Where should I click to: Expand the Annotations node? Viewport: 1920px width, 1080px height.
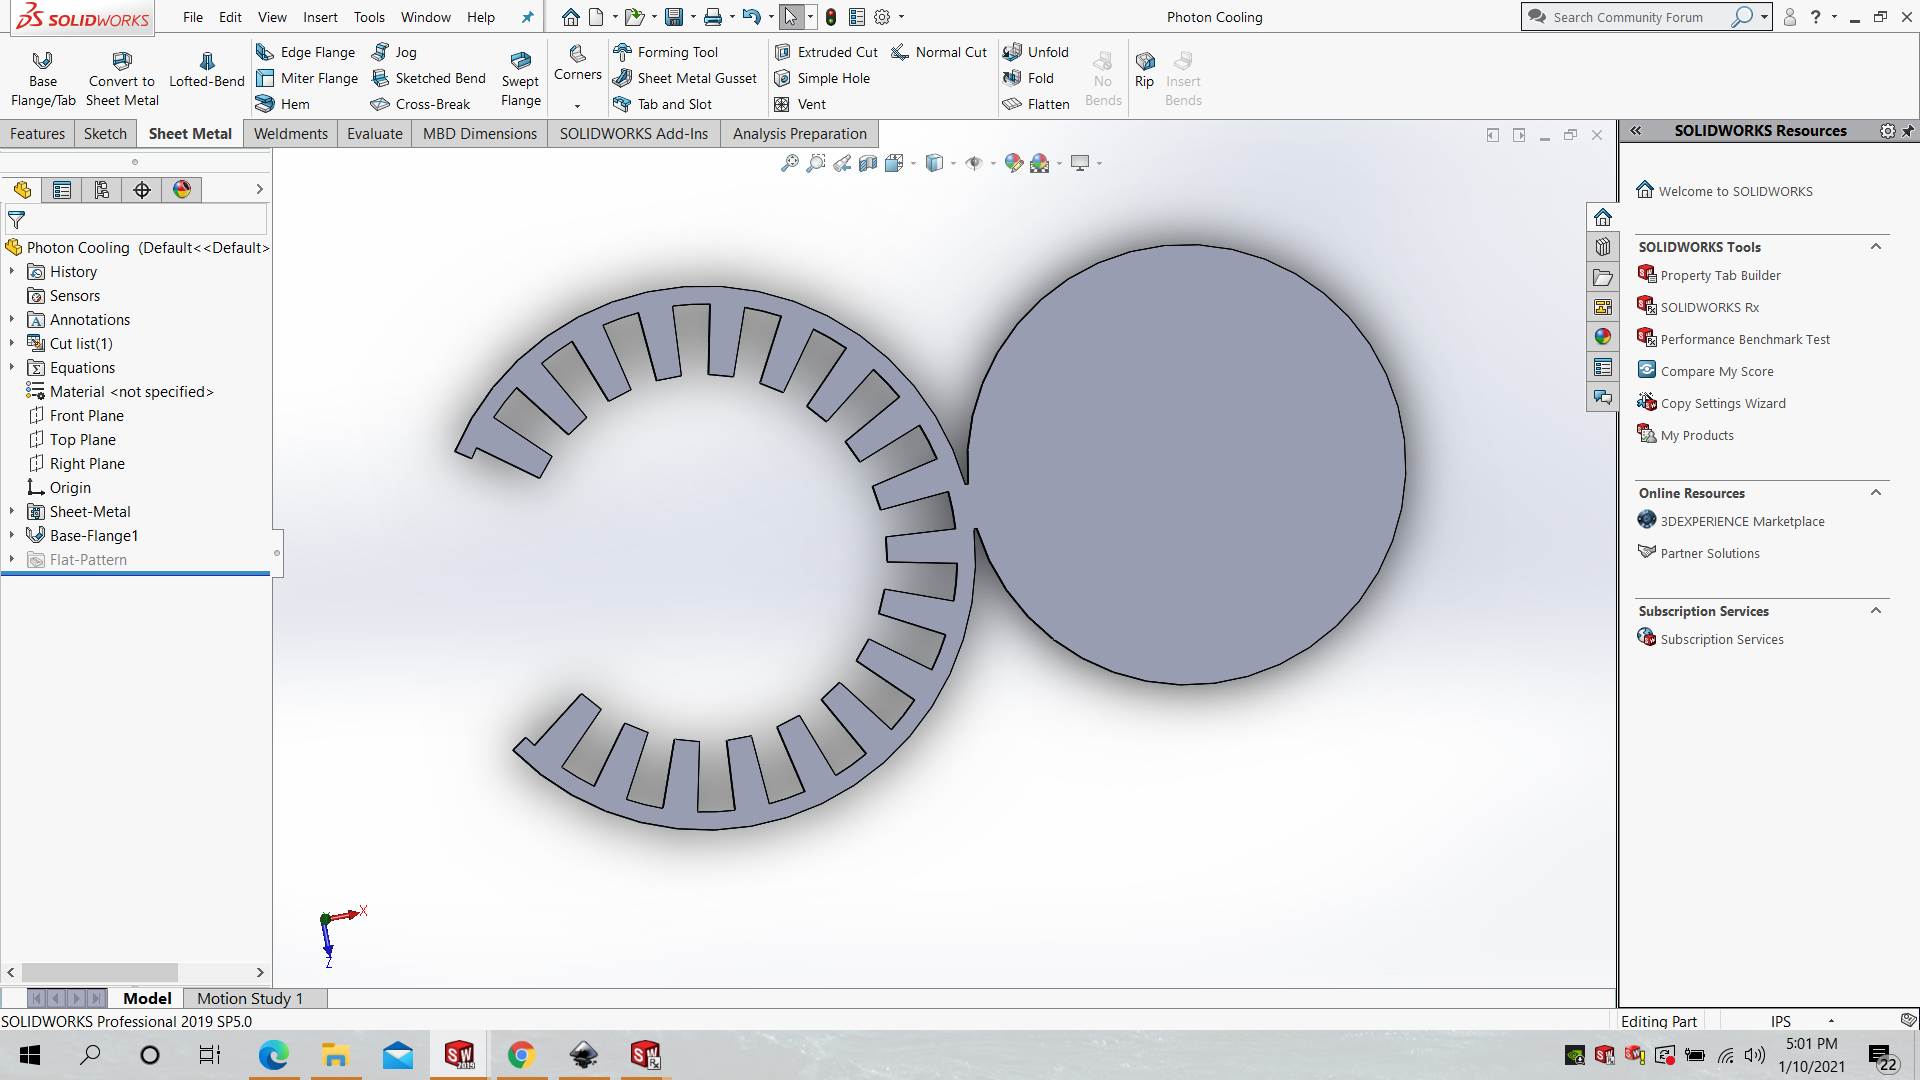point(12,319)
